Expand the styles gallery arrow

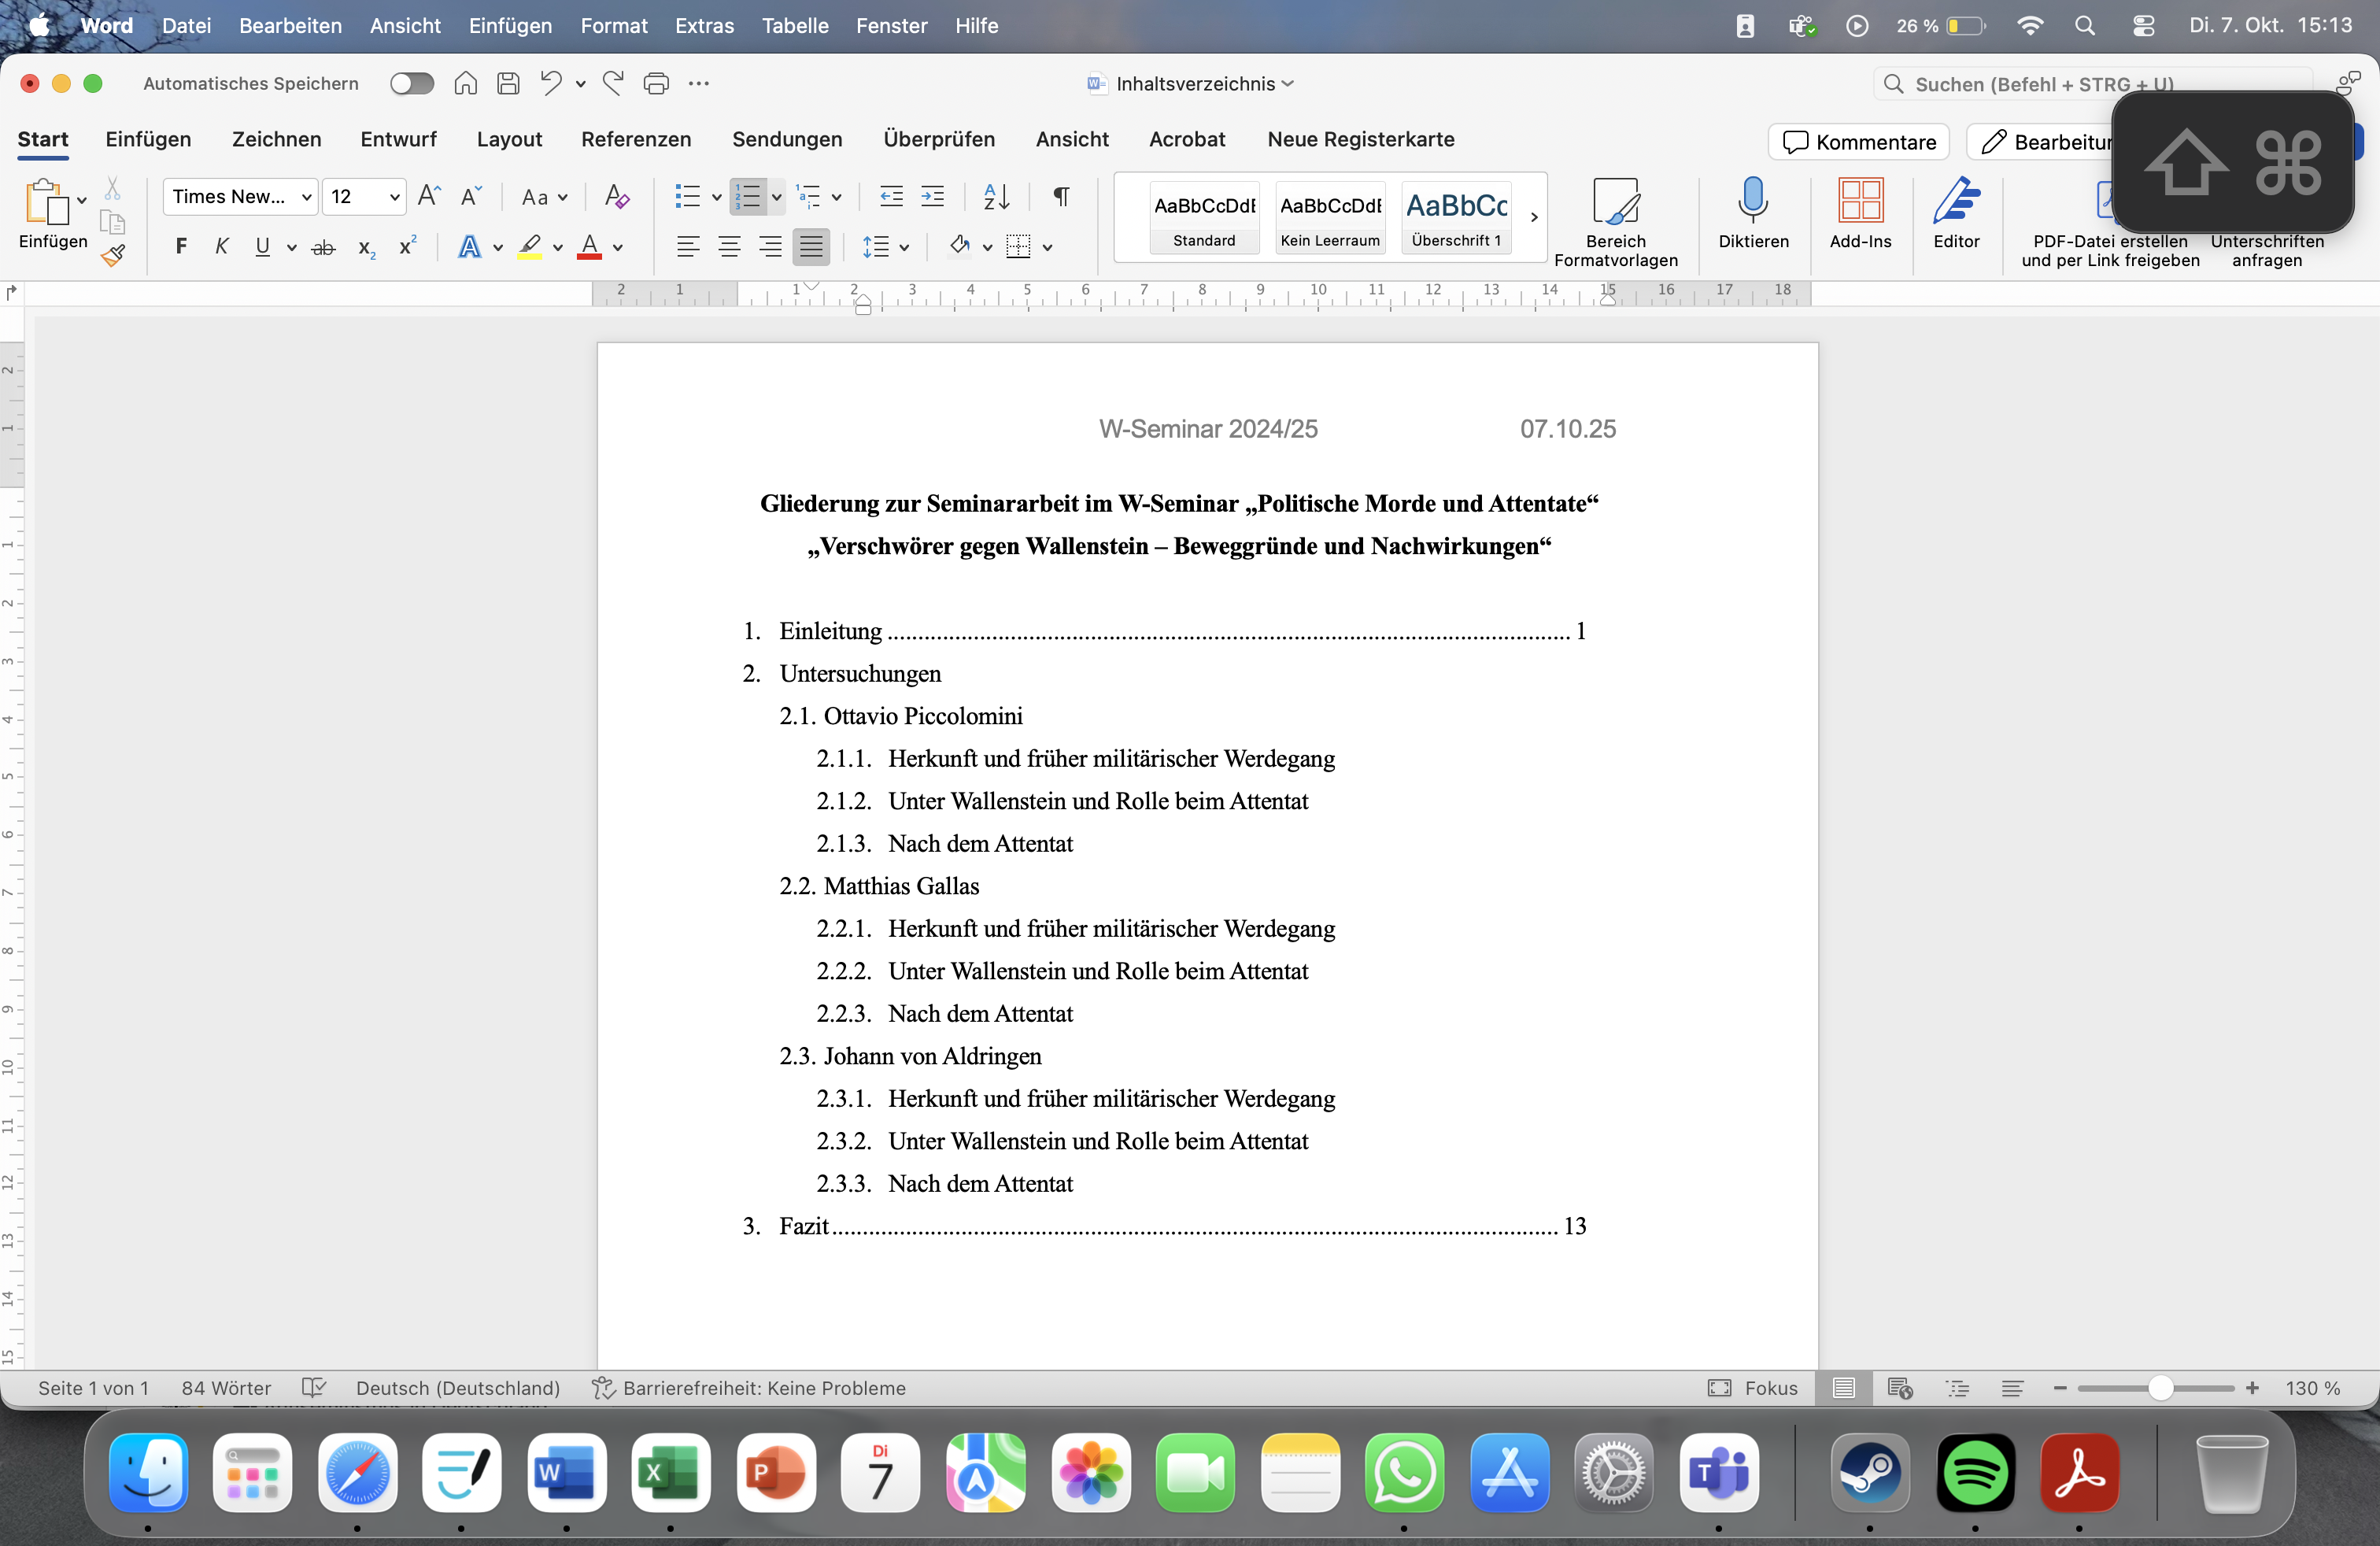pos(1534,217)
